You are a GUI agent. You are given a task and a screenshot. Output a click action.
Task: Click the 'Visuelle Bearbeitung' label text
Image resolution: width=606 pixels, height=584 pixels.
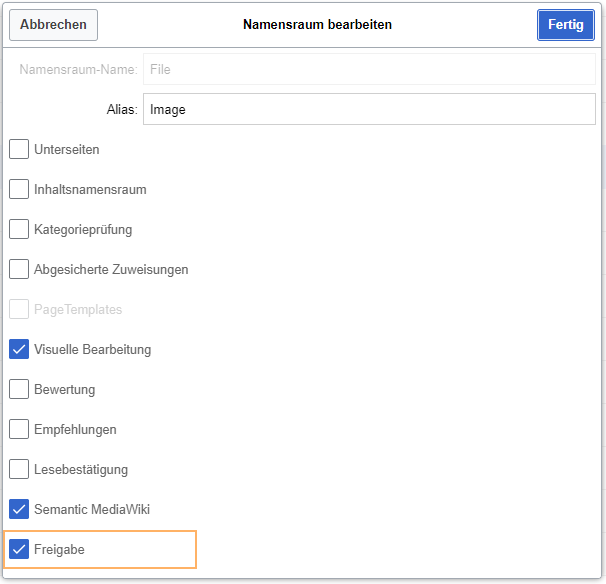click(x=92, y=350)
